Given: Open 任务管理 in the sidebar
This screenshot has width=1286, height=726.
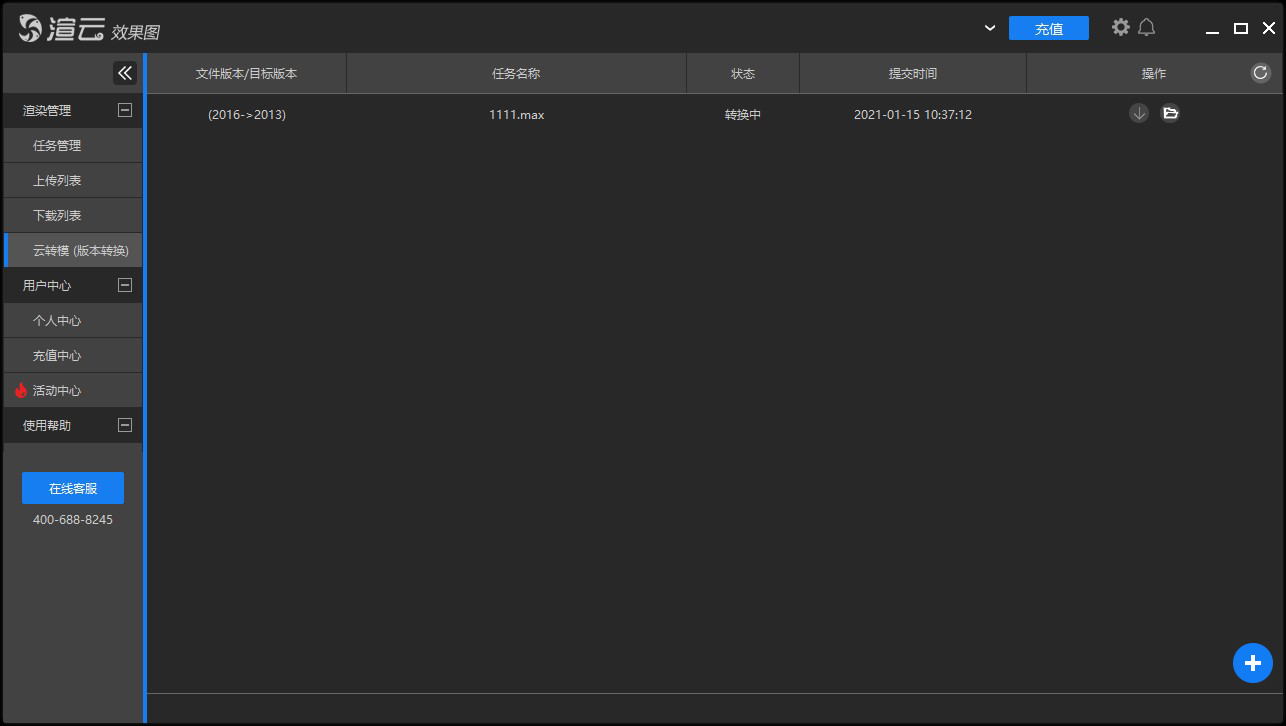Looking at the screenshot, I should (72, 145).
